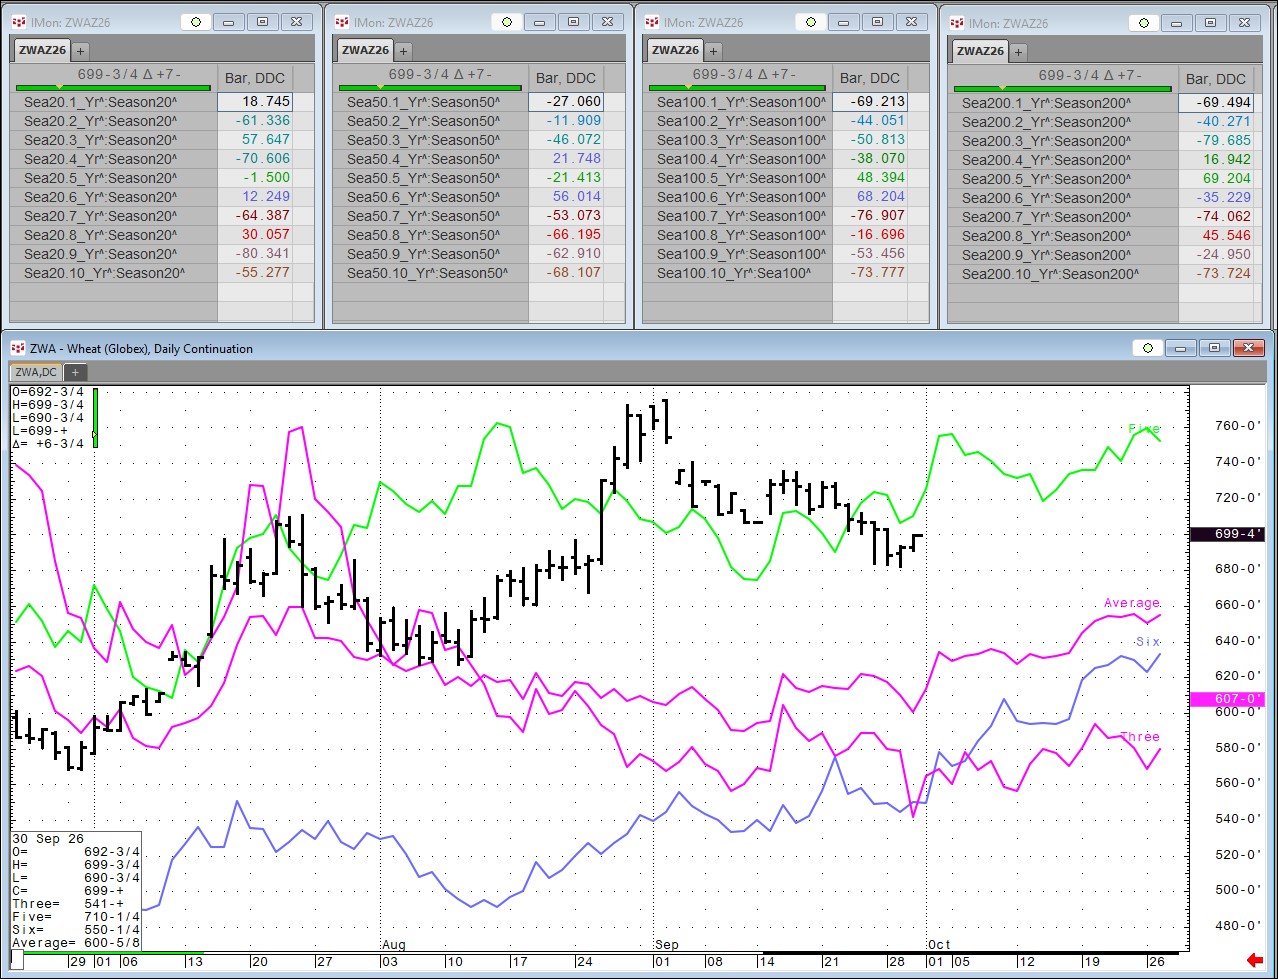The width and height of the screenshot is (1278, 979).
Task: Click the -69.213 value cell
Action: coord(871,101)
